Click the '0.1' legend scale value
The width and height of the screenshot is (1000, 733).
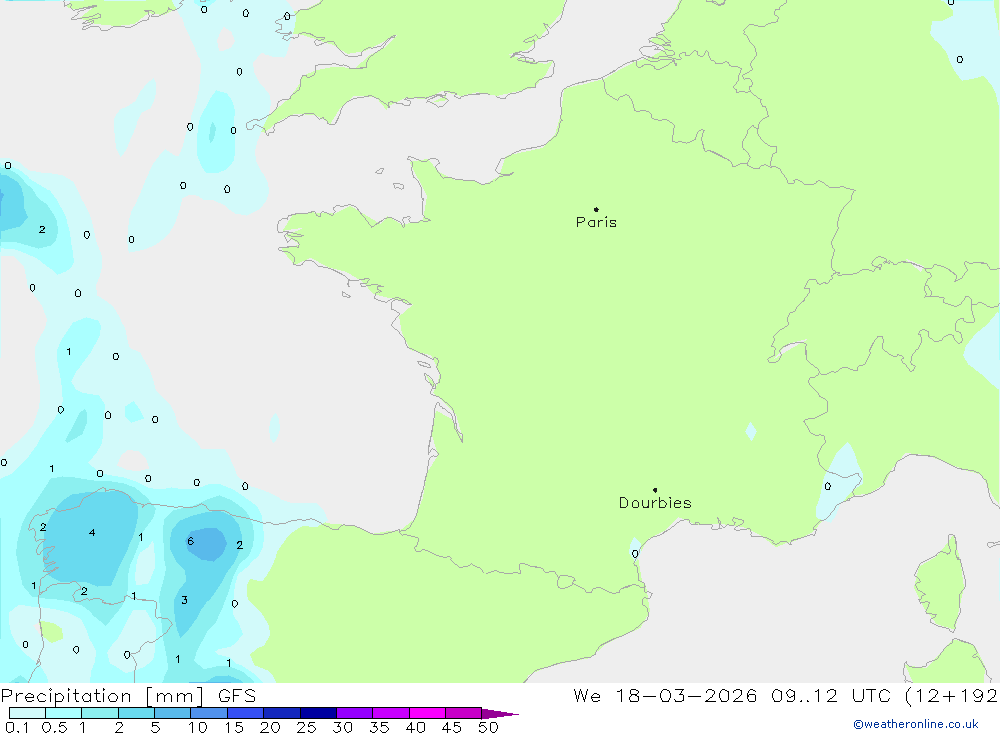(17, 727)
